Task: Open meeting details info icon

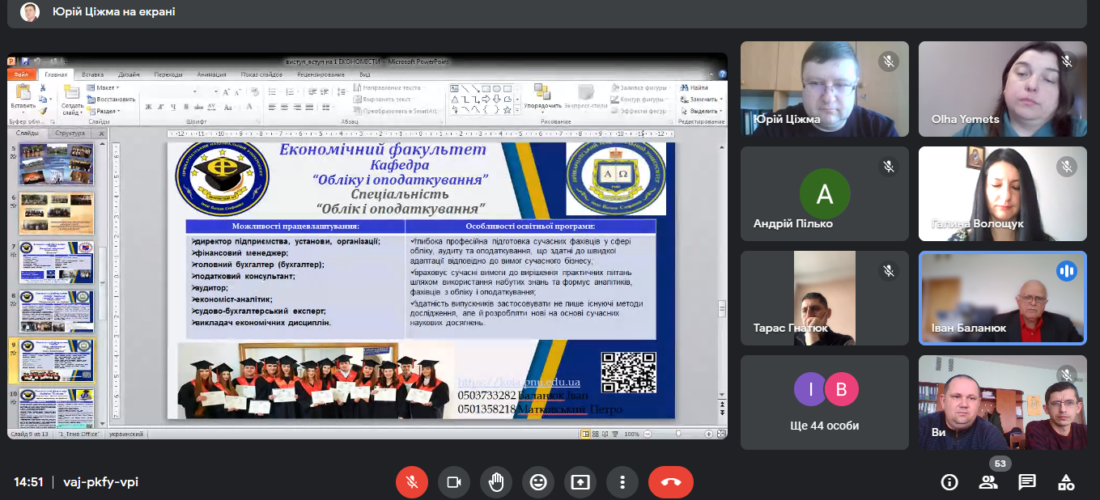Action: pyautogui.click(x=949, y=482)
